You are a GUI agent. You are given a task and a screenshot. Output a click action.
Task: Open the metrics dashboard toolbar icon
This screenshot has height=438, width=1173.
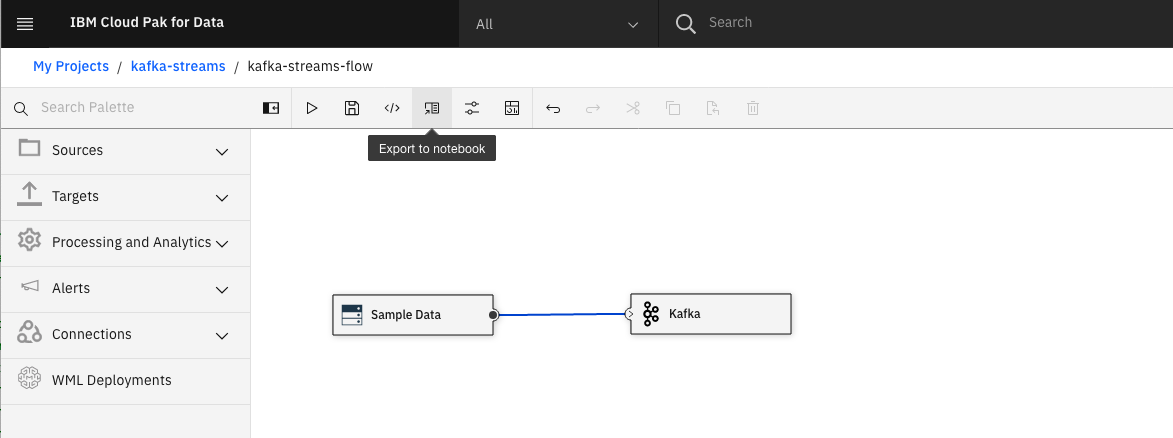(512, 109)
